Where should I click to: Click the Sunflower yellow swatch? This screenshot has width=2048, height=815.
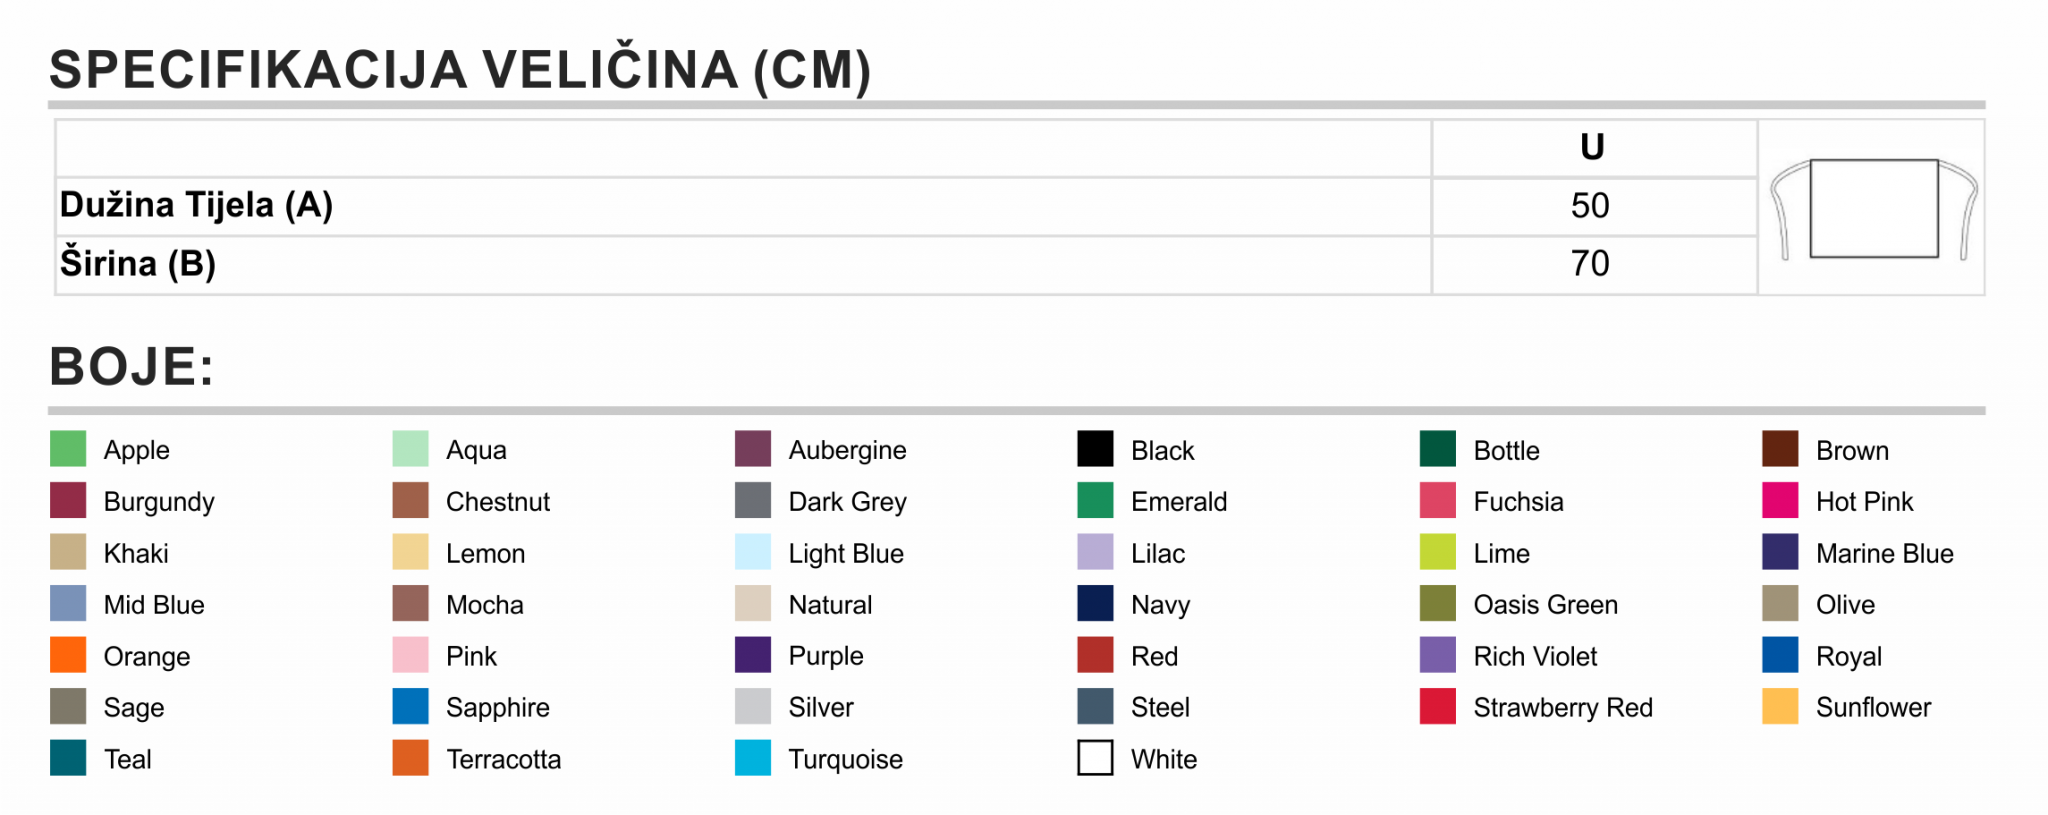tap(1780, 706)
